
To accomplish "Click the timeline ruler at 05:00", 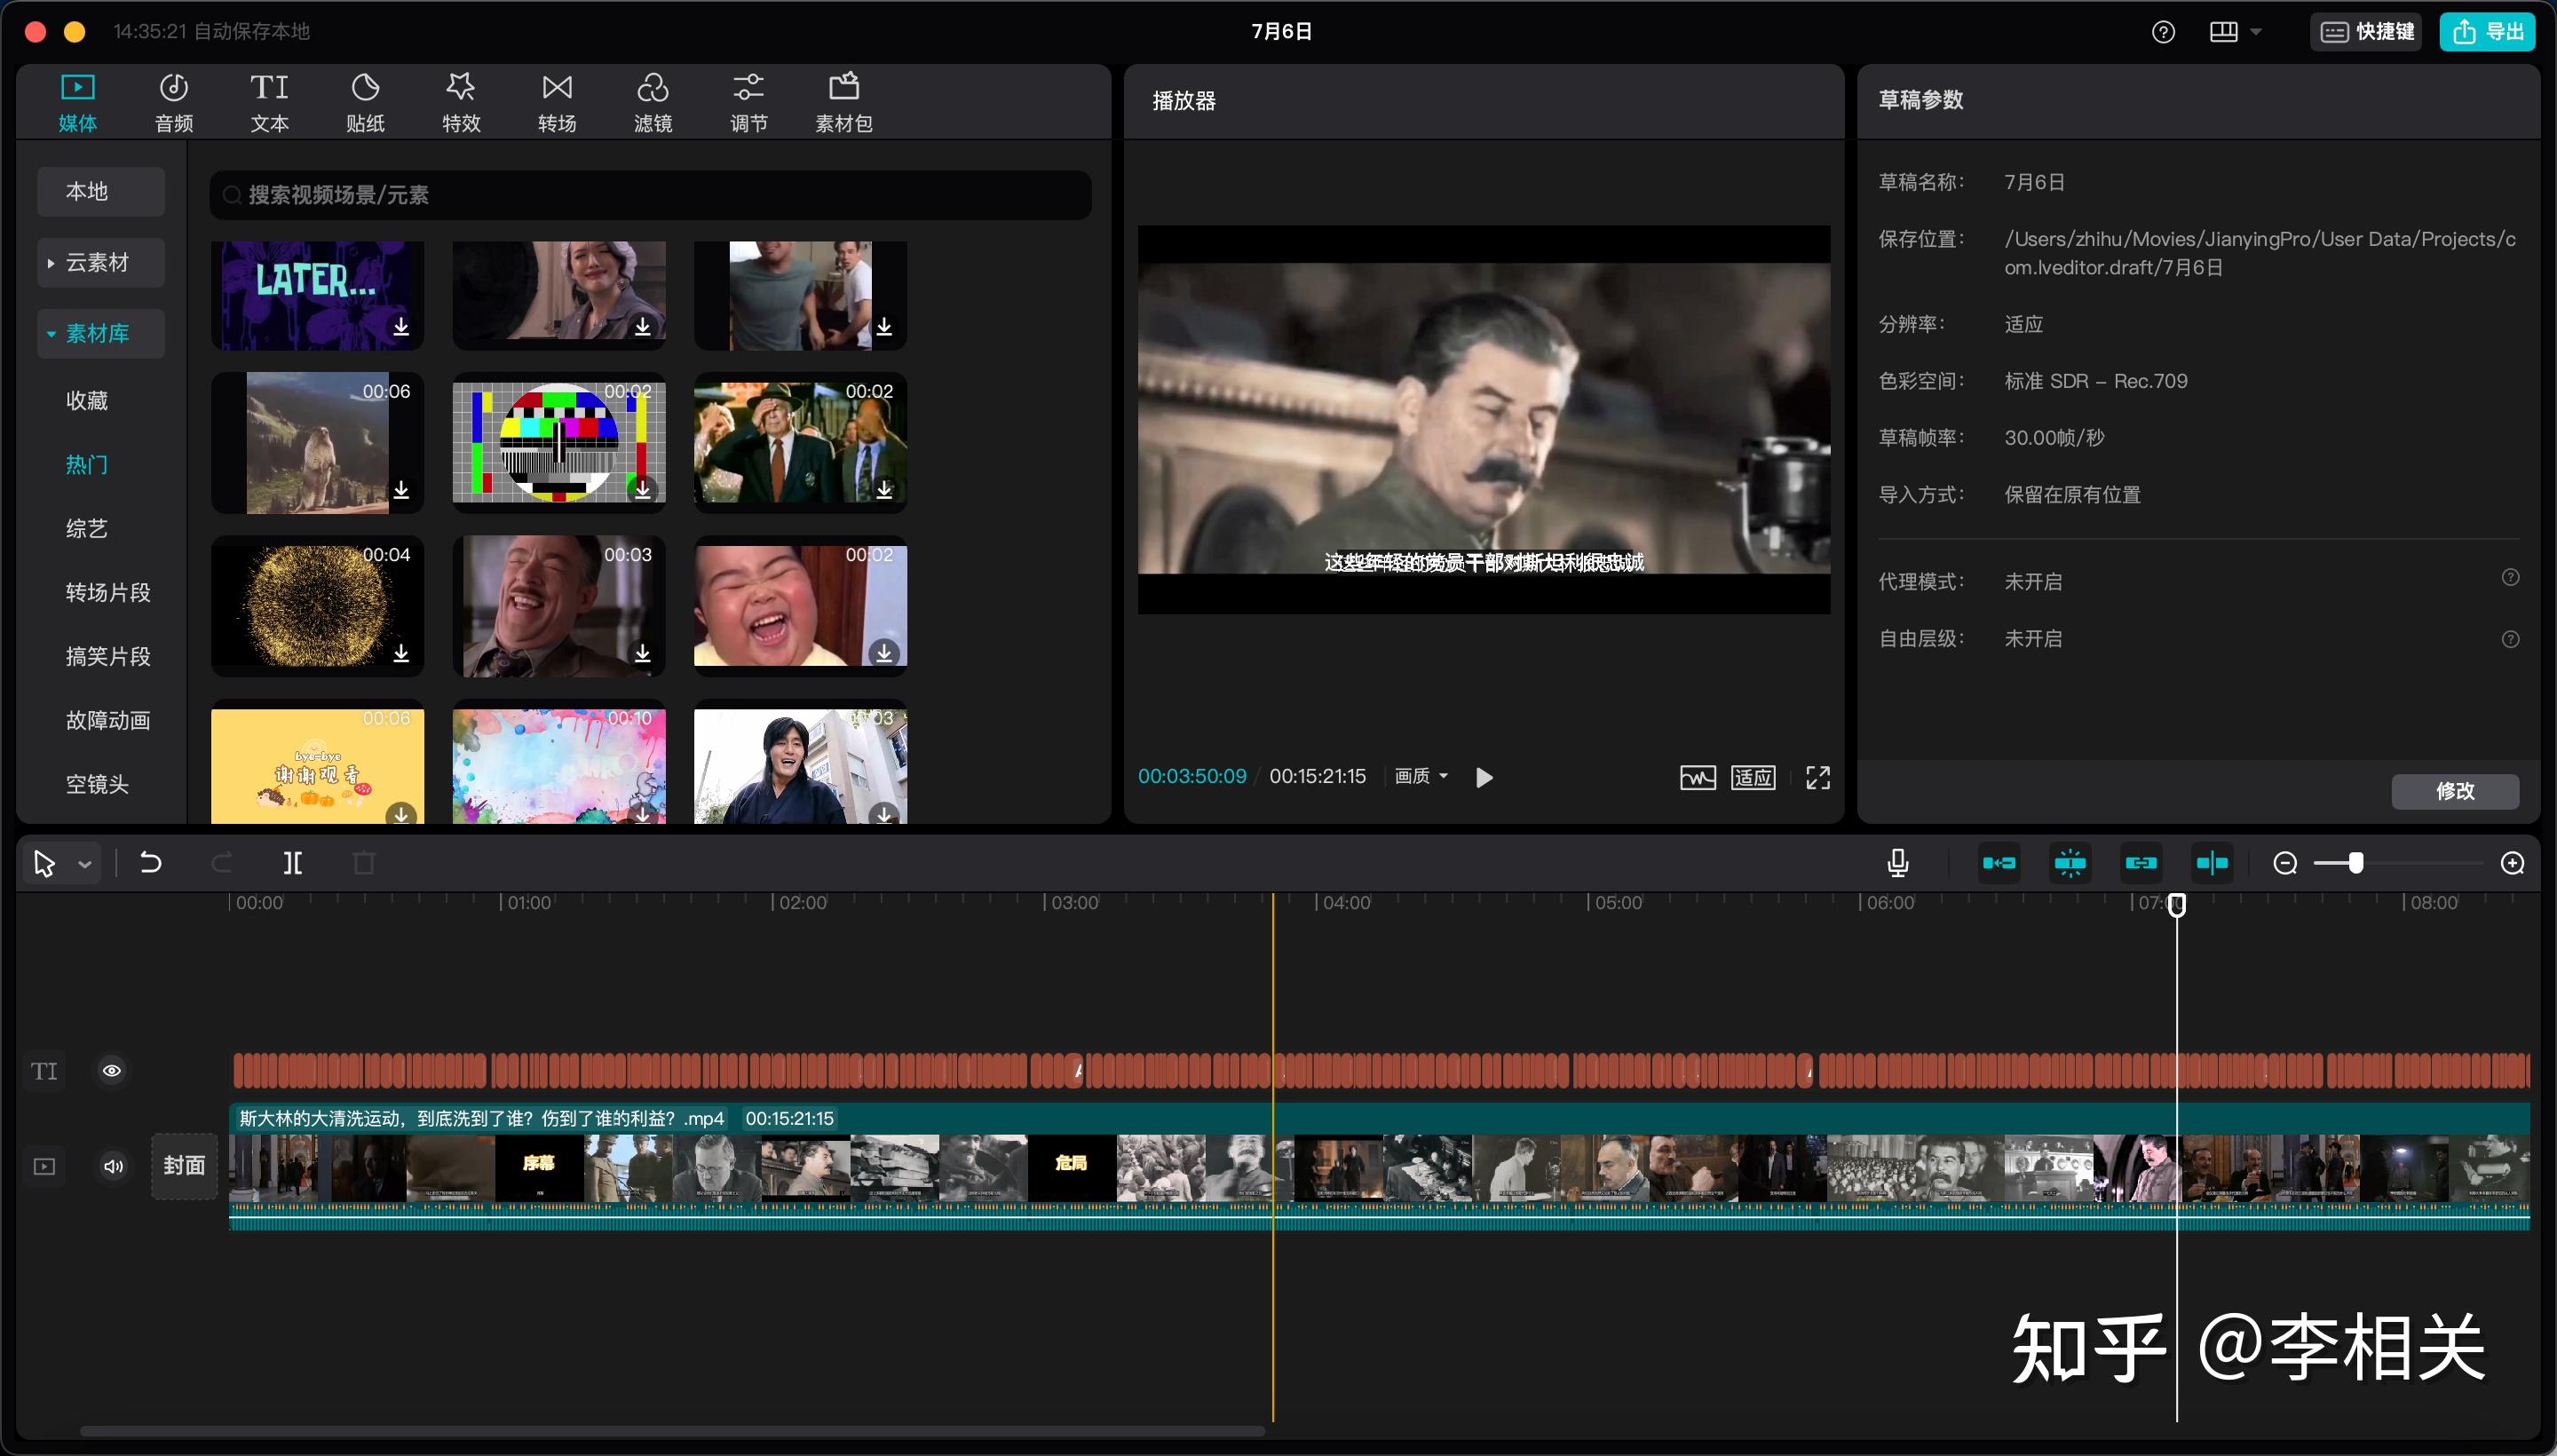I will coord(1618,903).
